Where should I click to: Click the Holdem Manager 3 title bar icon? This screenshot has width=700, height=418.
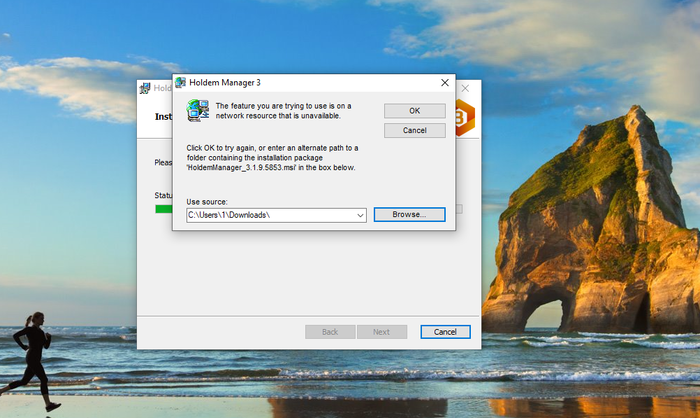[180, 82]
